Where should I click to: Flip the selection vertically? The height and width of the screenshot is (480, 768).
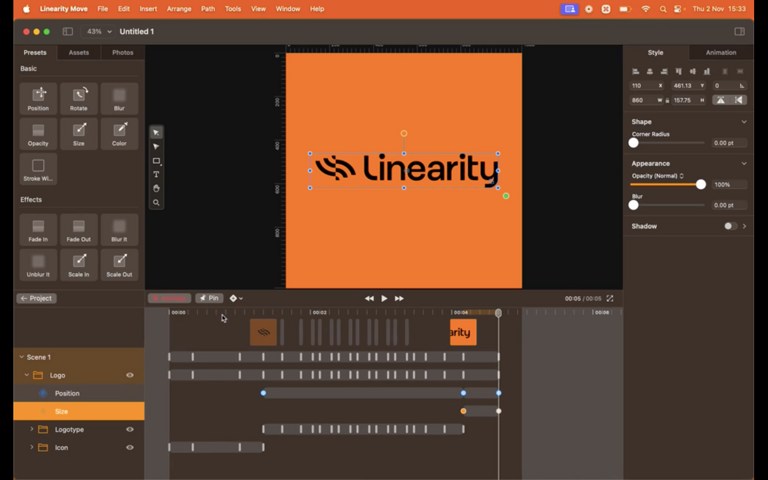coord(720,100)
